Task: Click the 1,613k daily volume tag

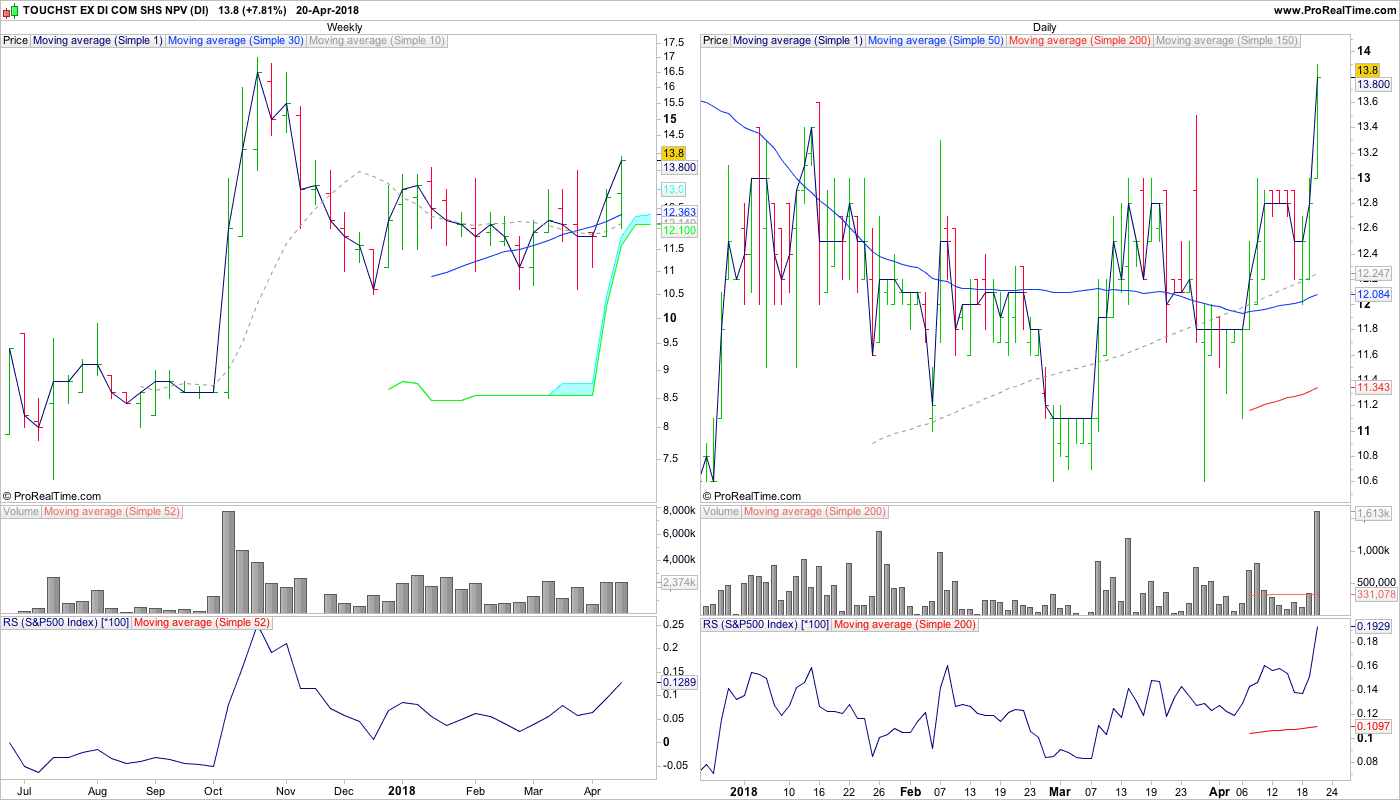Action: (1373, 513)
